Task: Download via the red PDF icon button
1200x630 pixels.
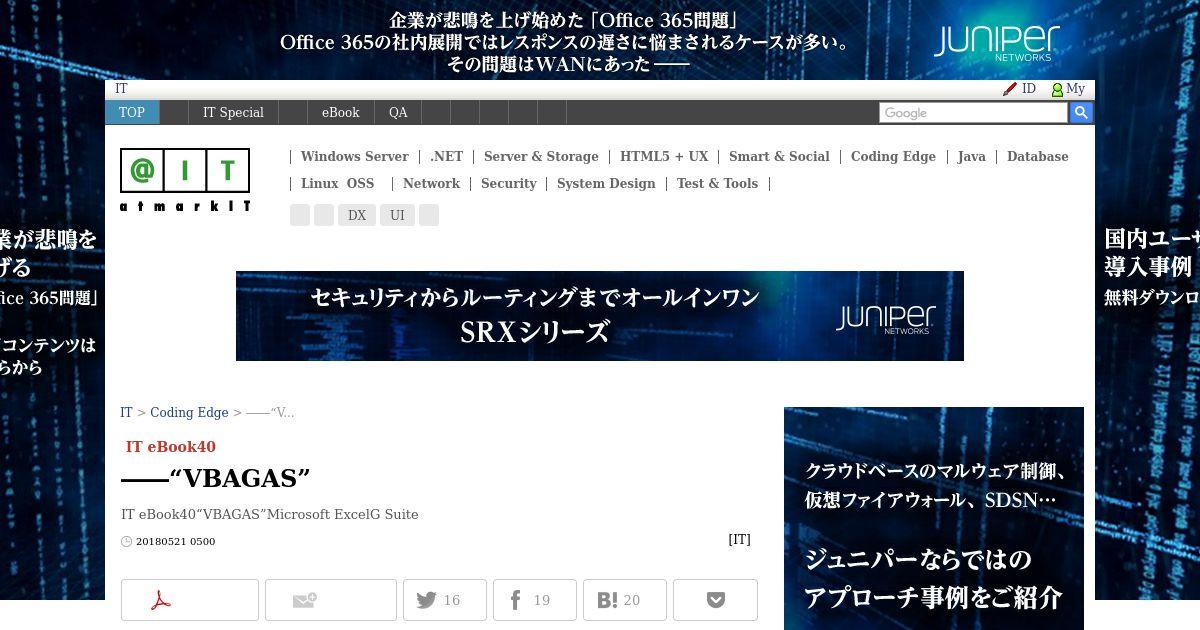Action: click(190, 600)
